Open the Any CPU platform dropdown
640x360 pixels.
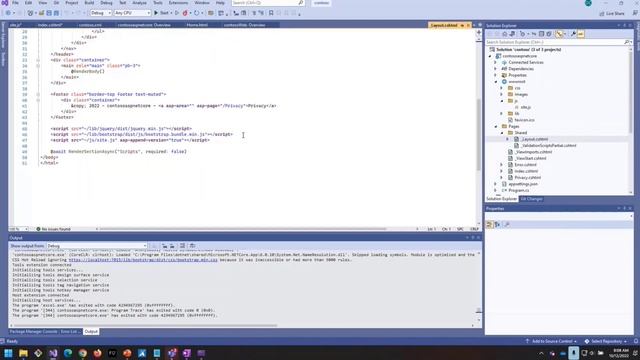132,13
